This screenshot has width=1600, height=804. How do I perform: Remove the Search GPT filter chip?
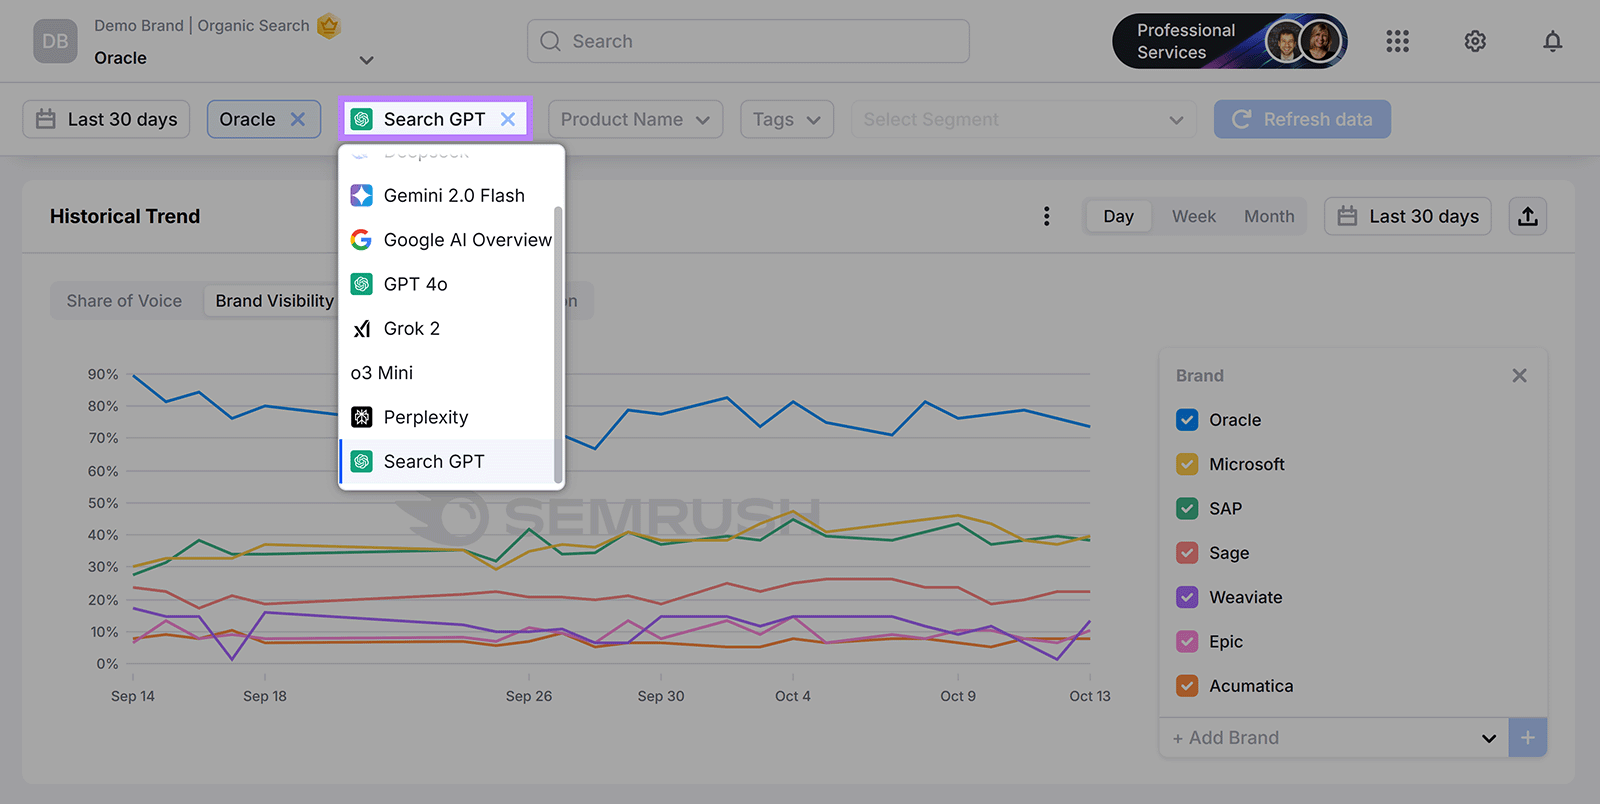pyautogui.click(x=508, y=119)
